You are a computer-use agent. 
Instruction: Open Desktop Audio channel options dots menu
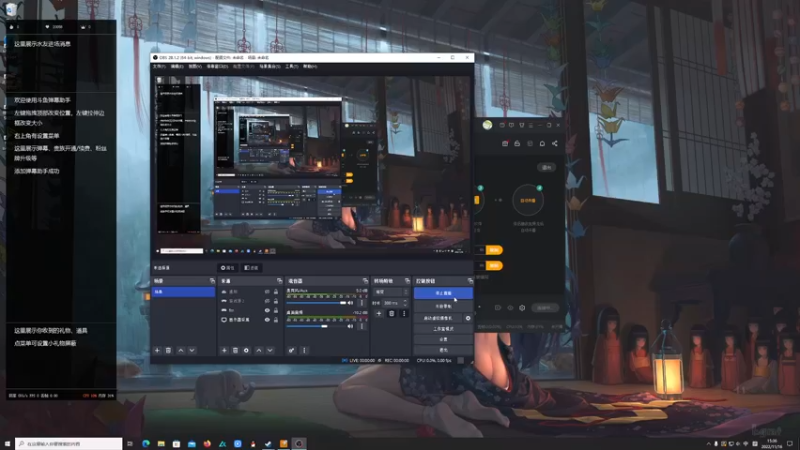tap(362, 326)
